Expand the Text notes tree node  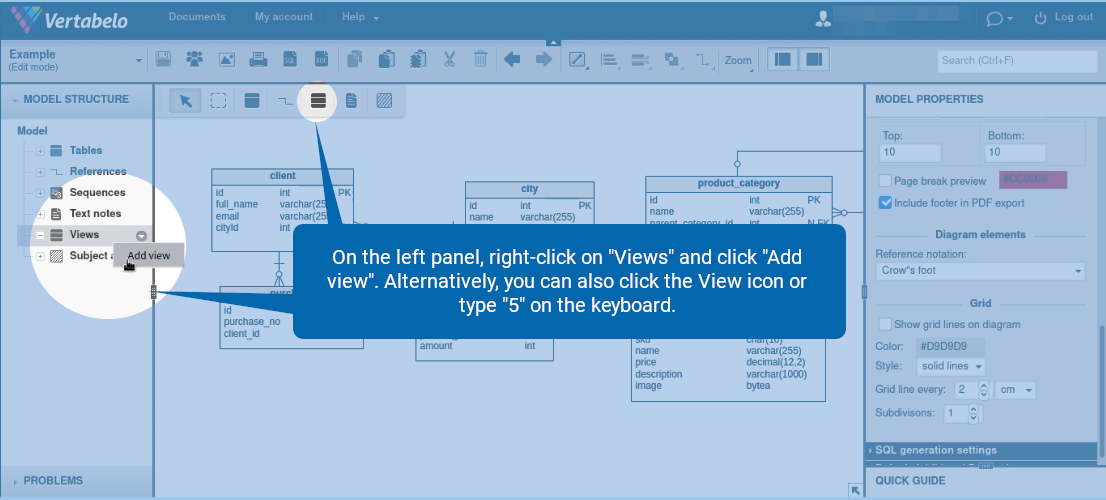point(40,214)
